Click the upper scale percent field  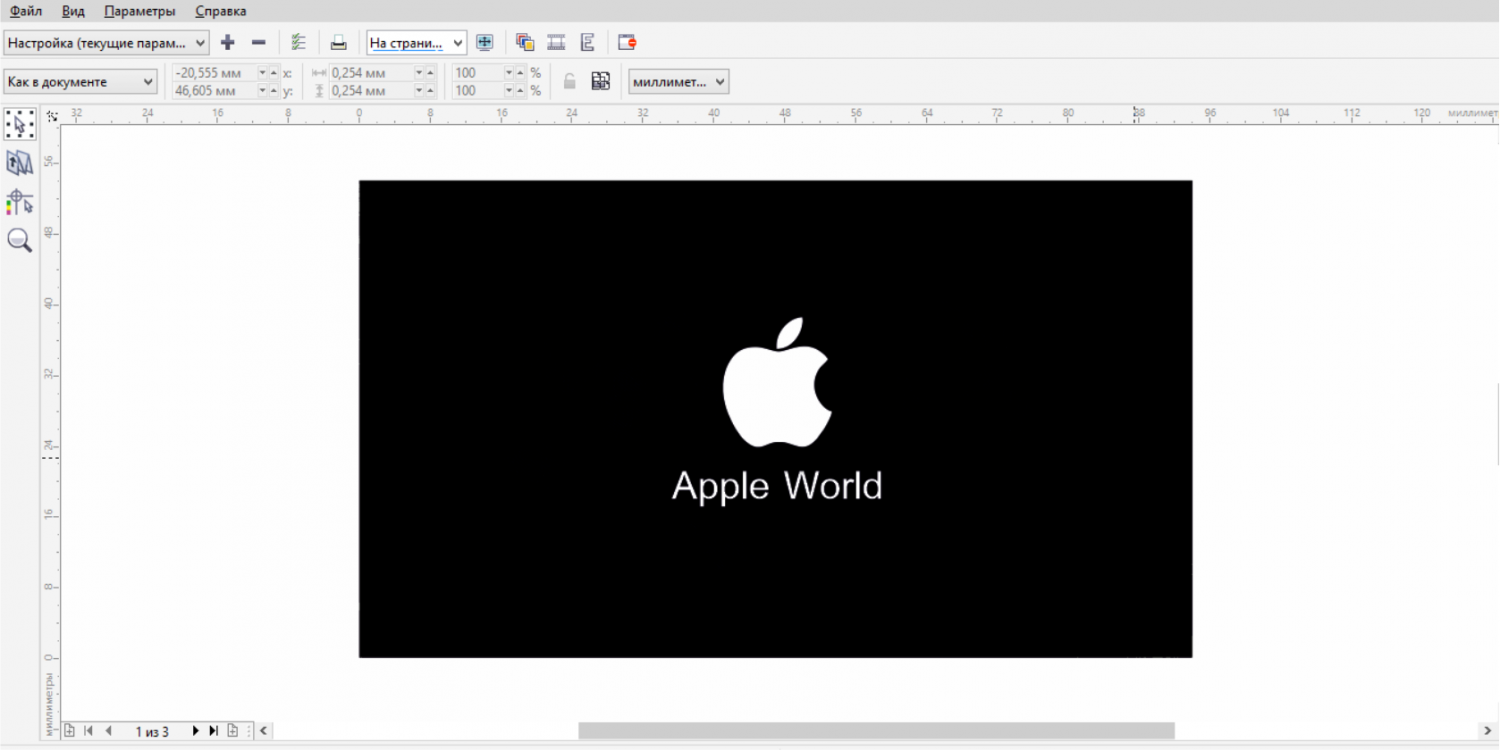[477, 73]
